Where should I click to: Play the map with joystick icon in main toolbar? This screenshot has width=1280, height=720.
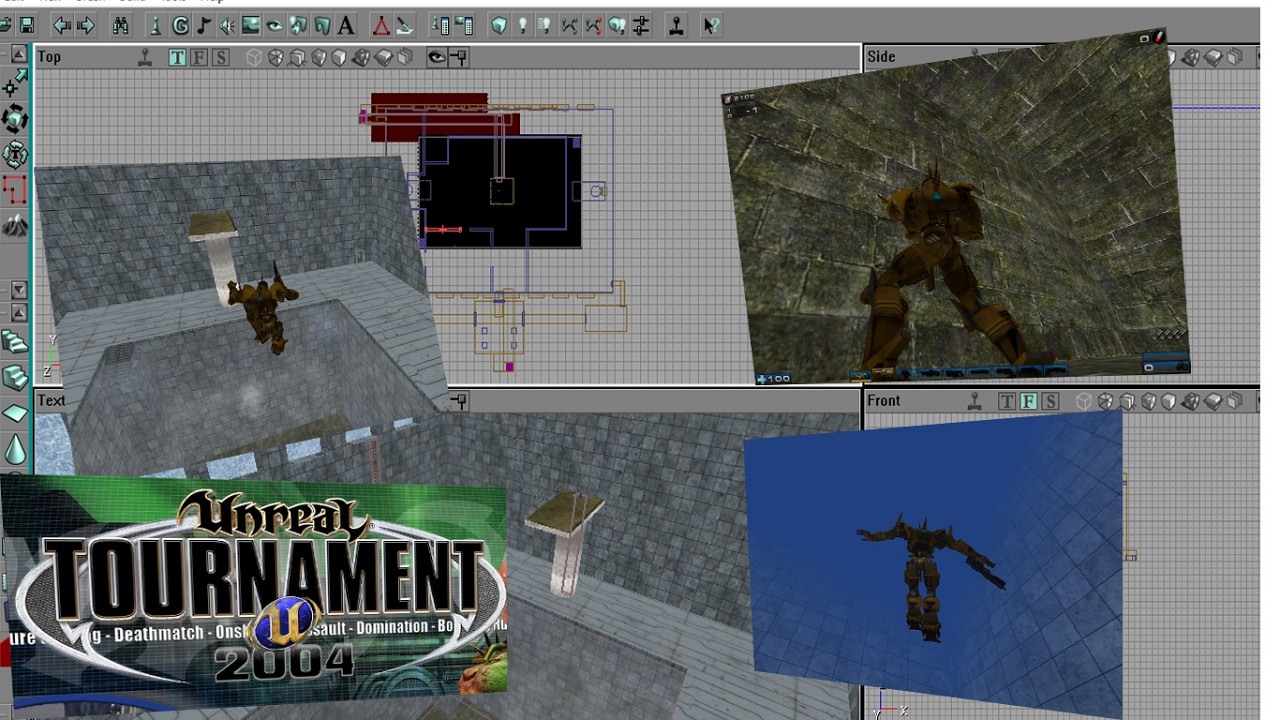(x=677, y=25)
